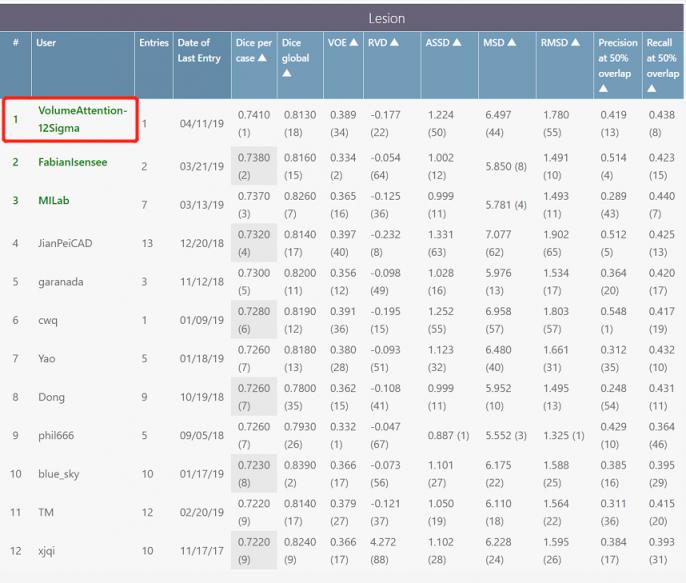Click MSD value 5.552 (3)
Screen dimensions: 686x583
pyautogui.click(x=506, y=436)
